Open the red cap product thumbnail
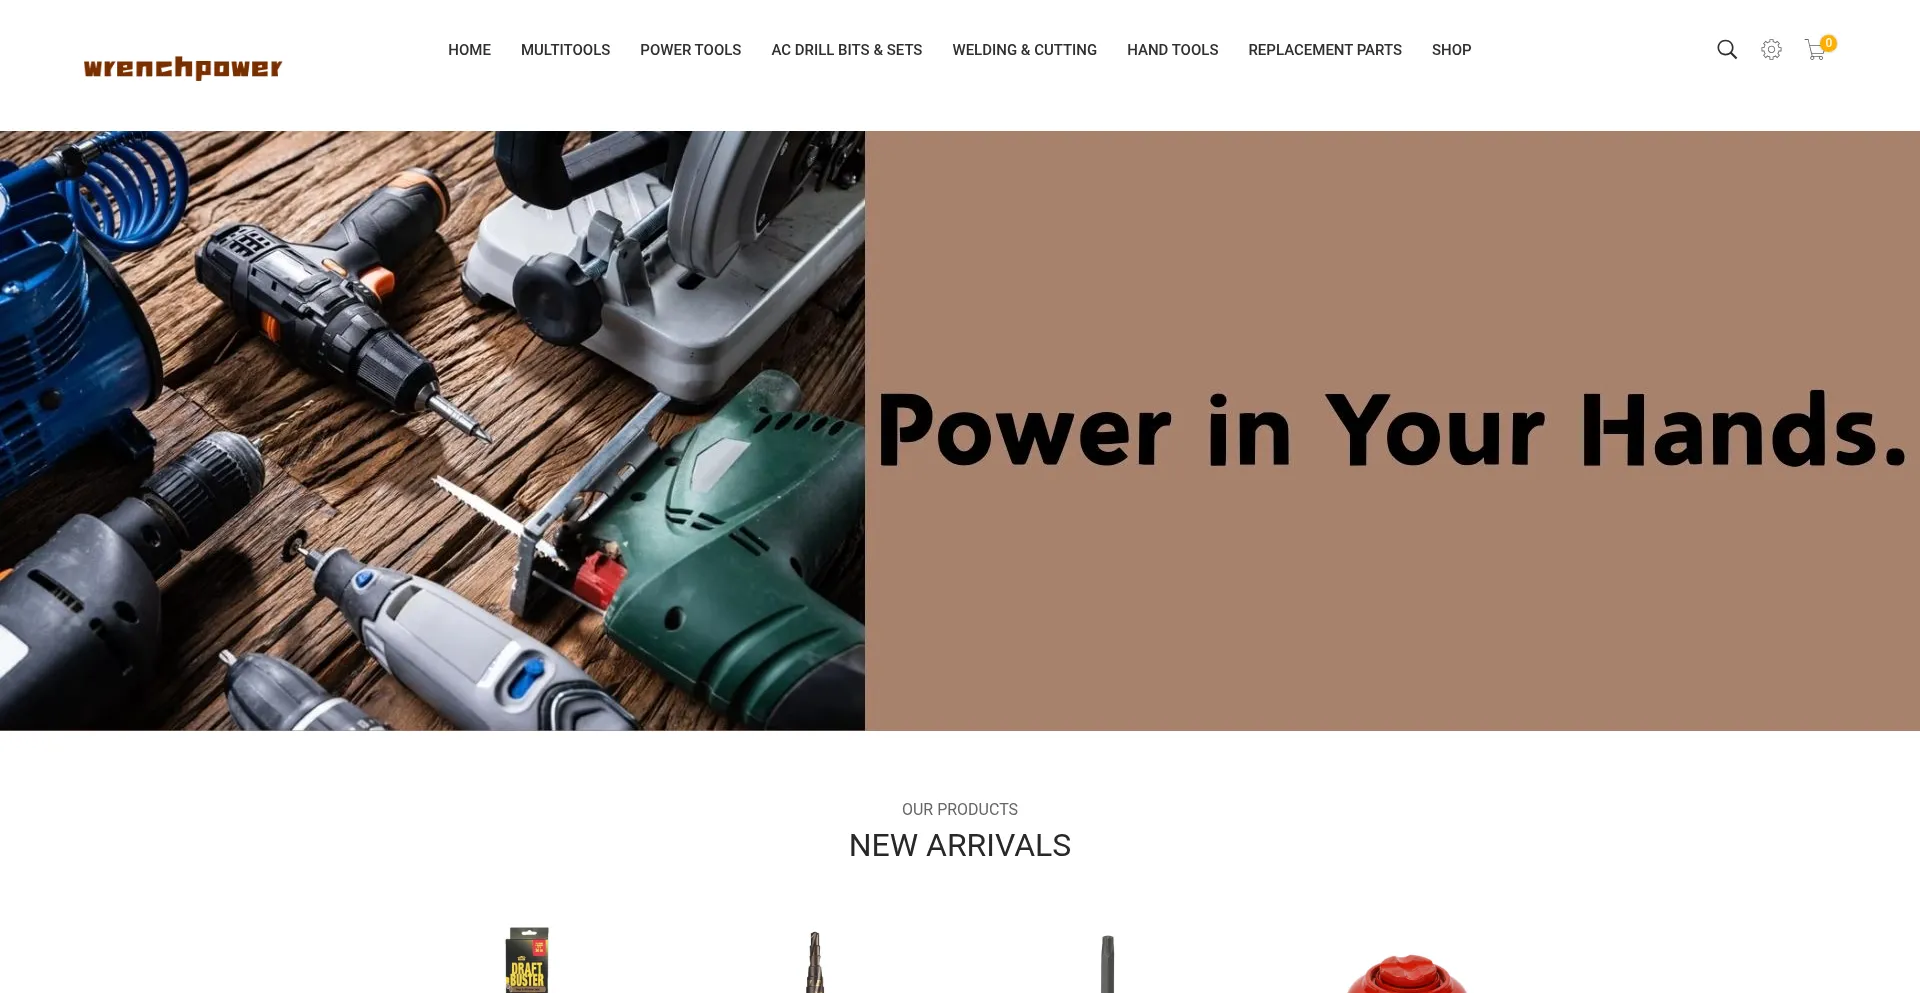Screen dimensions: 1920x993 pos(1406,974)
